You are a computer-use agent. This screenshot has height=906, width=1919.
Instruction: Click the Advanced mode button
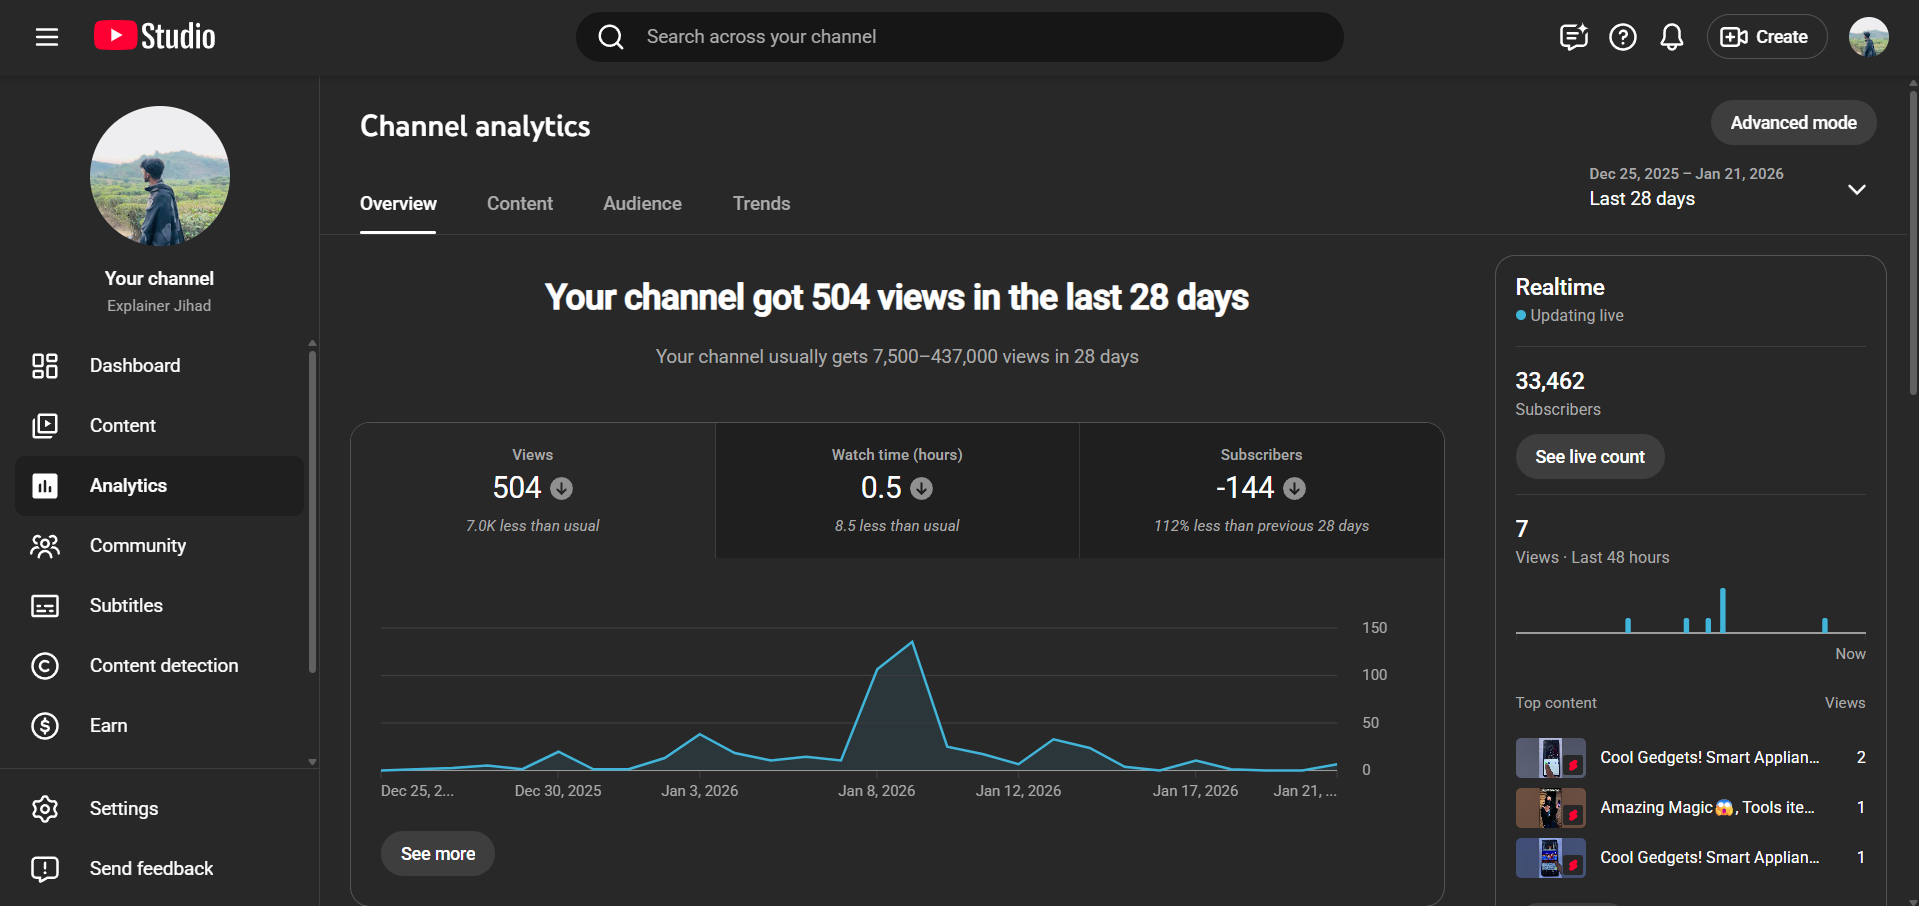click(1793, 123)
